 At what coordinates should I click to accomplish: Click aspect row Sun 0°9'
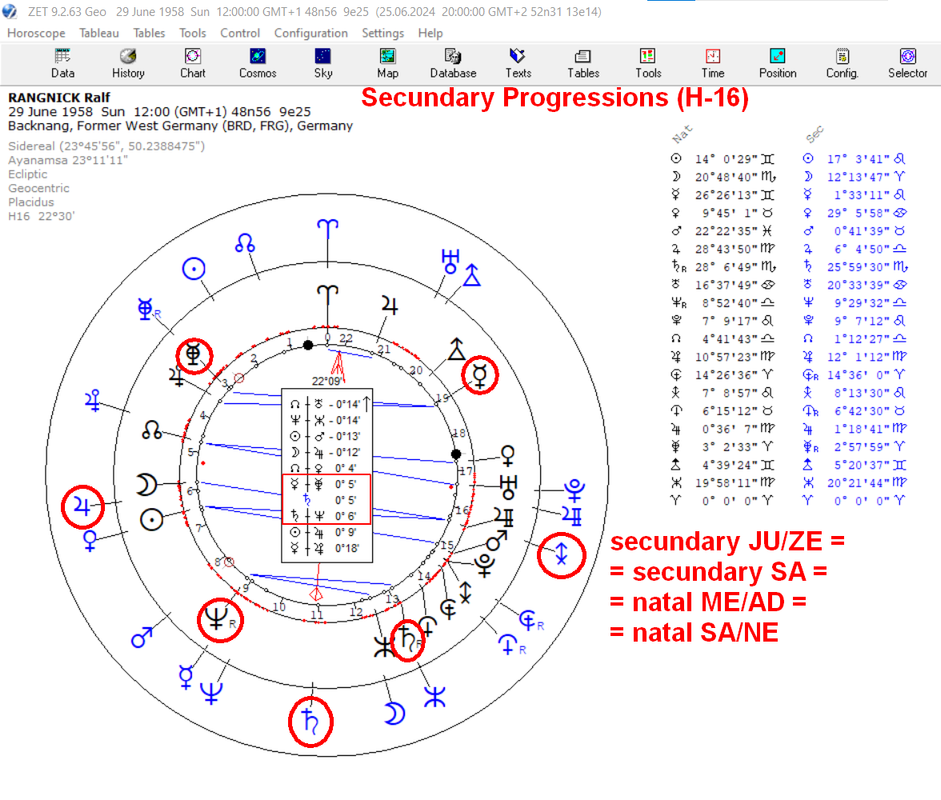(x=324, y=532)
